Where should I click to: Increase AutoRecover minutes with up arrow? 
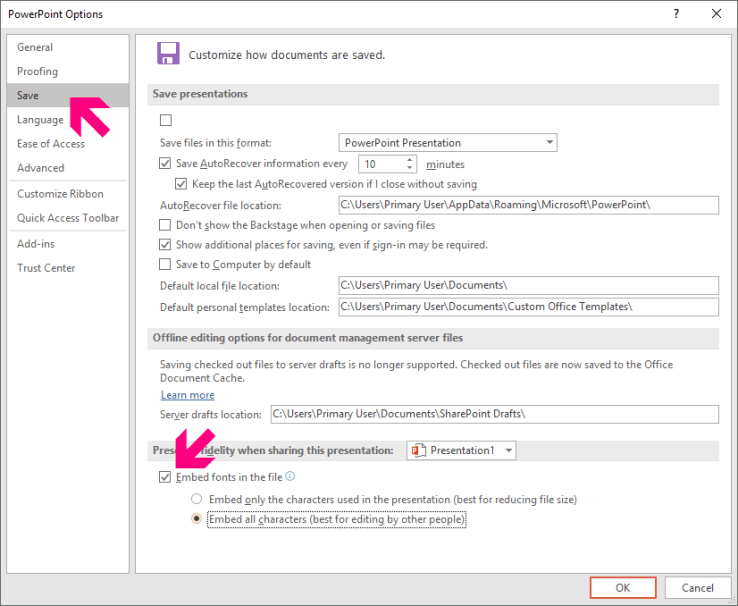click(x=409, y=159)
